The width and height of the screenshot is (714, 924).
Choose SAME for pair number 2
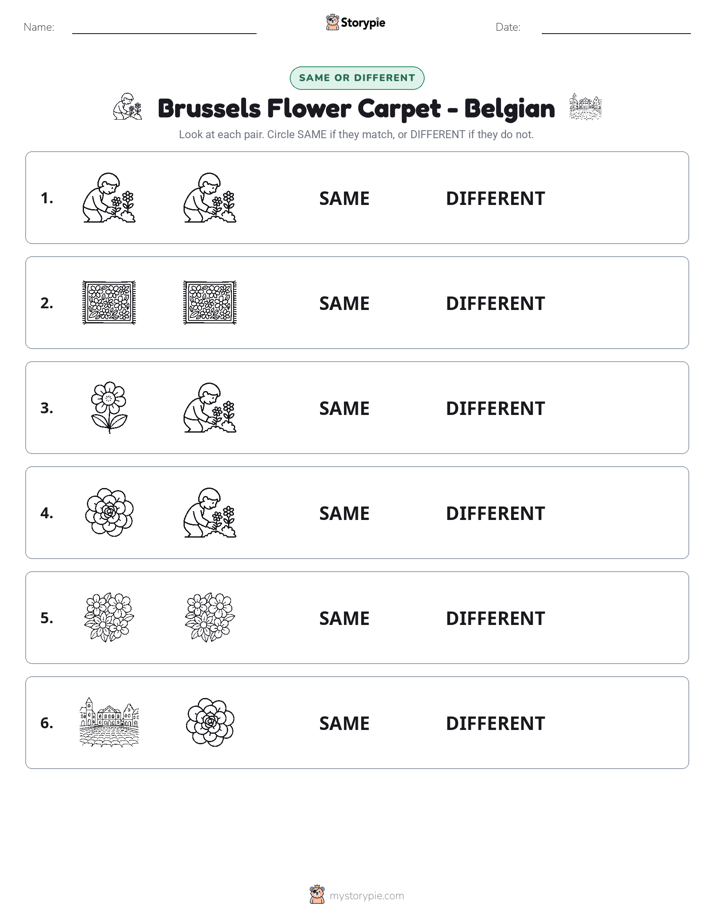[x=344, y=303]
